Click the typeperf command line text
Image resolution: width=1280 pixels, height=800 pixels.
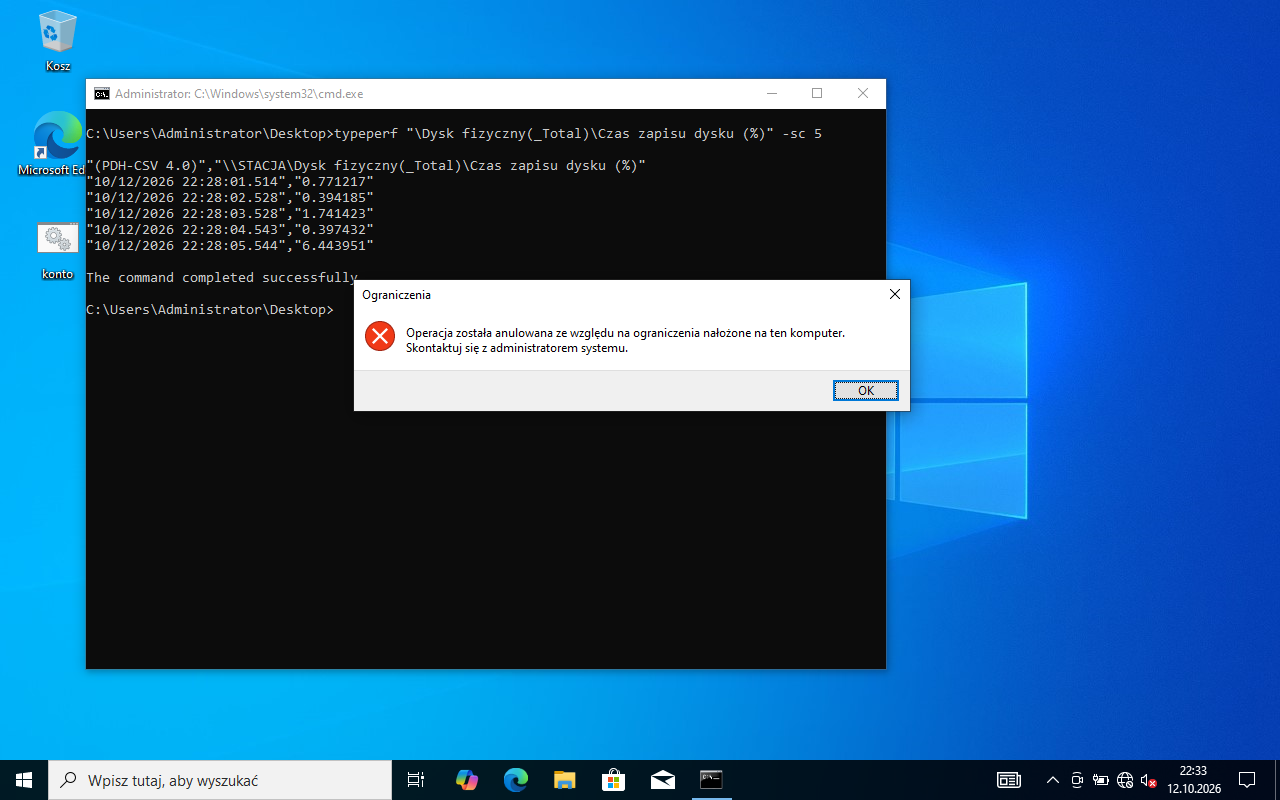coord(578,133)
